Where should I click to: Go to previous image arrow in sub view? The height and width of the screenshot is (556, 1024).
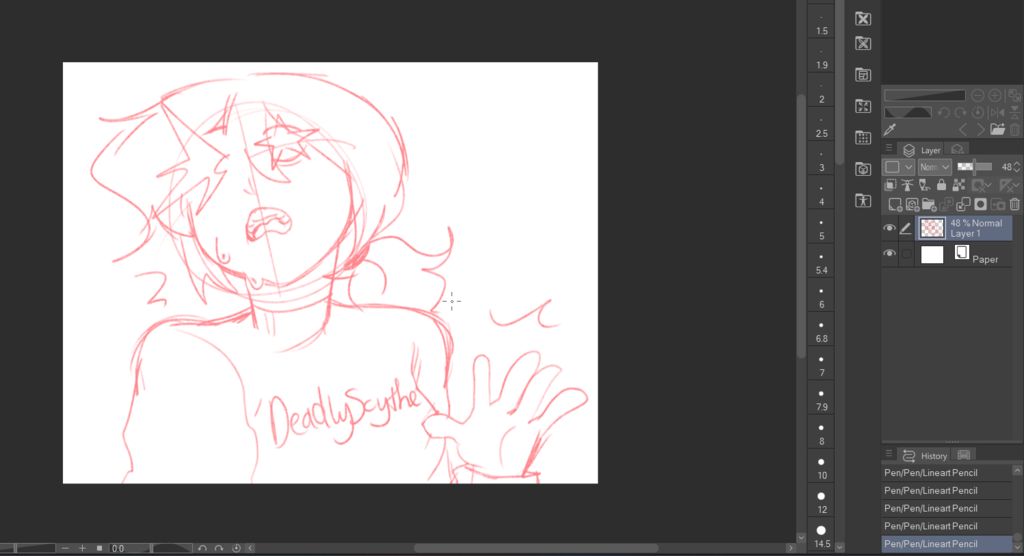pos(963,130)
